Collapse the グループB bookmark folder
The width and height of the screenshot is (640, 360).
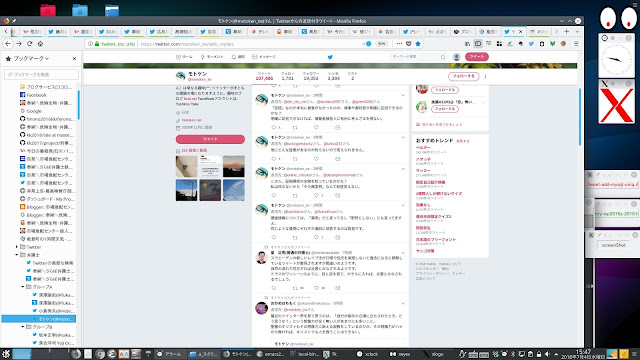[23, 327]
